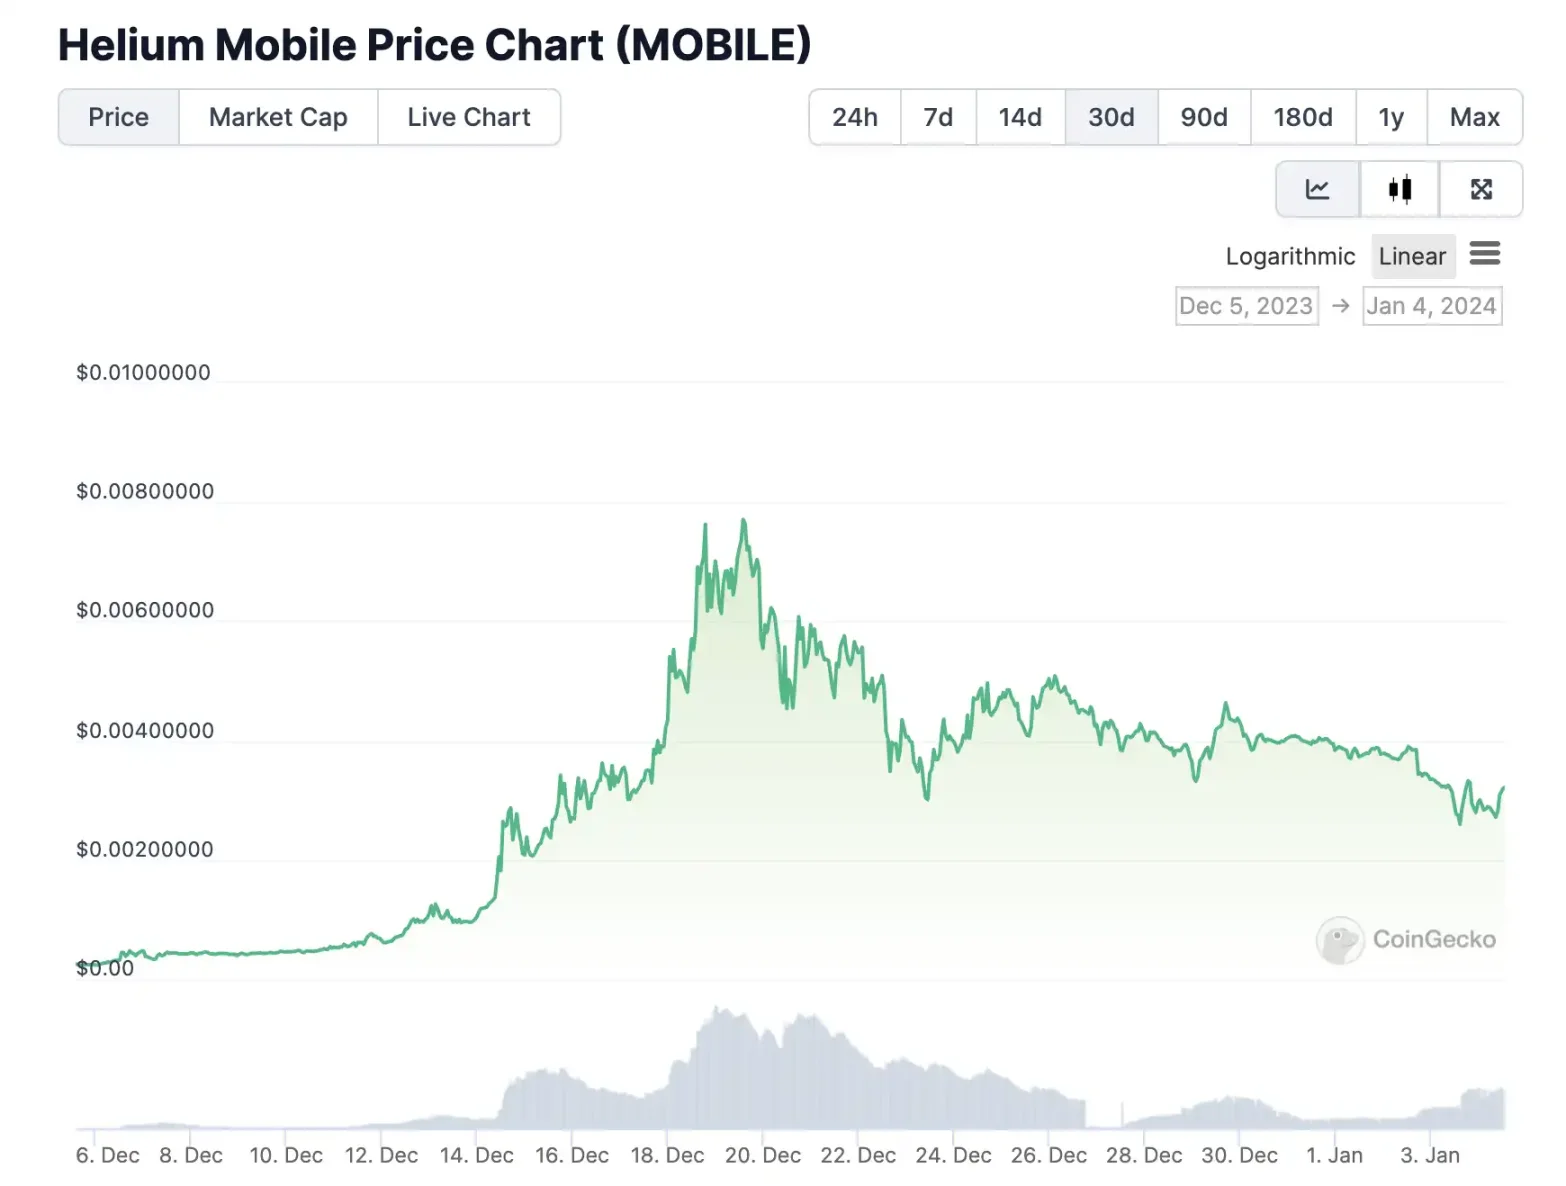
Task: Open the Jan 4, 2024 end date picker
Action: [x=1432, y=306]
